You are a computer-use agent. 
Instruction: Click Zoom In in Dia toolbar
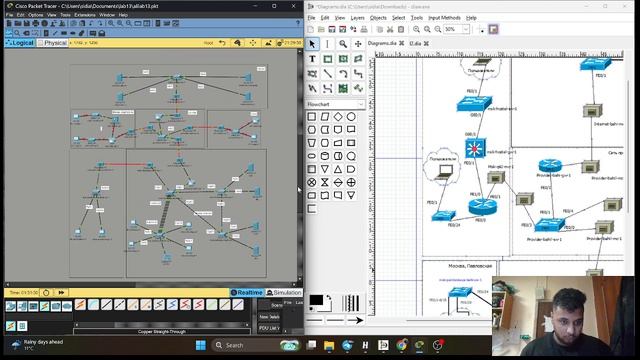[416, 29]
